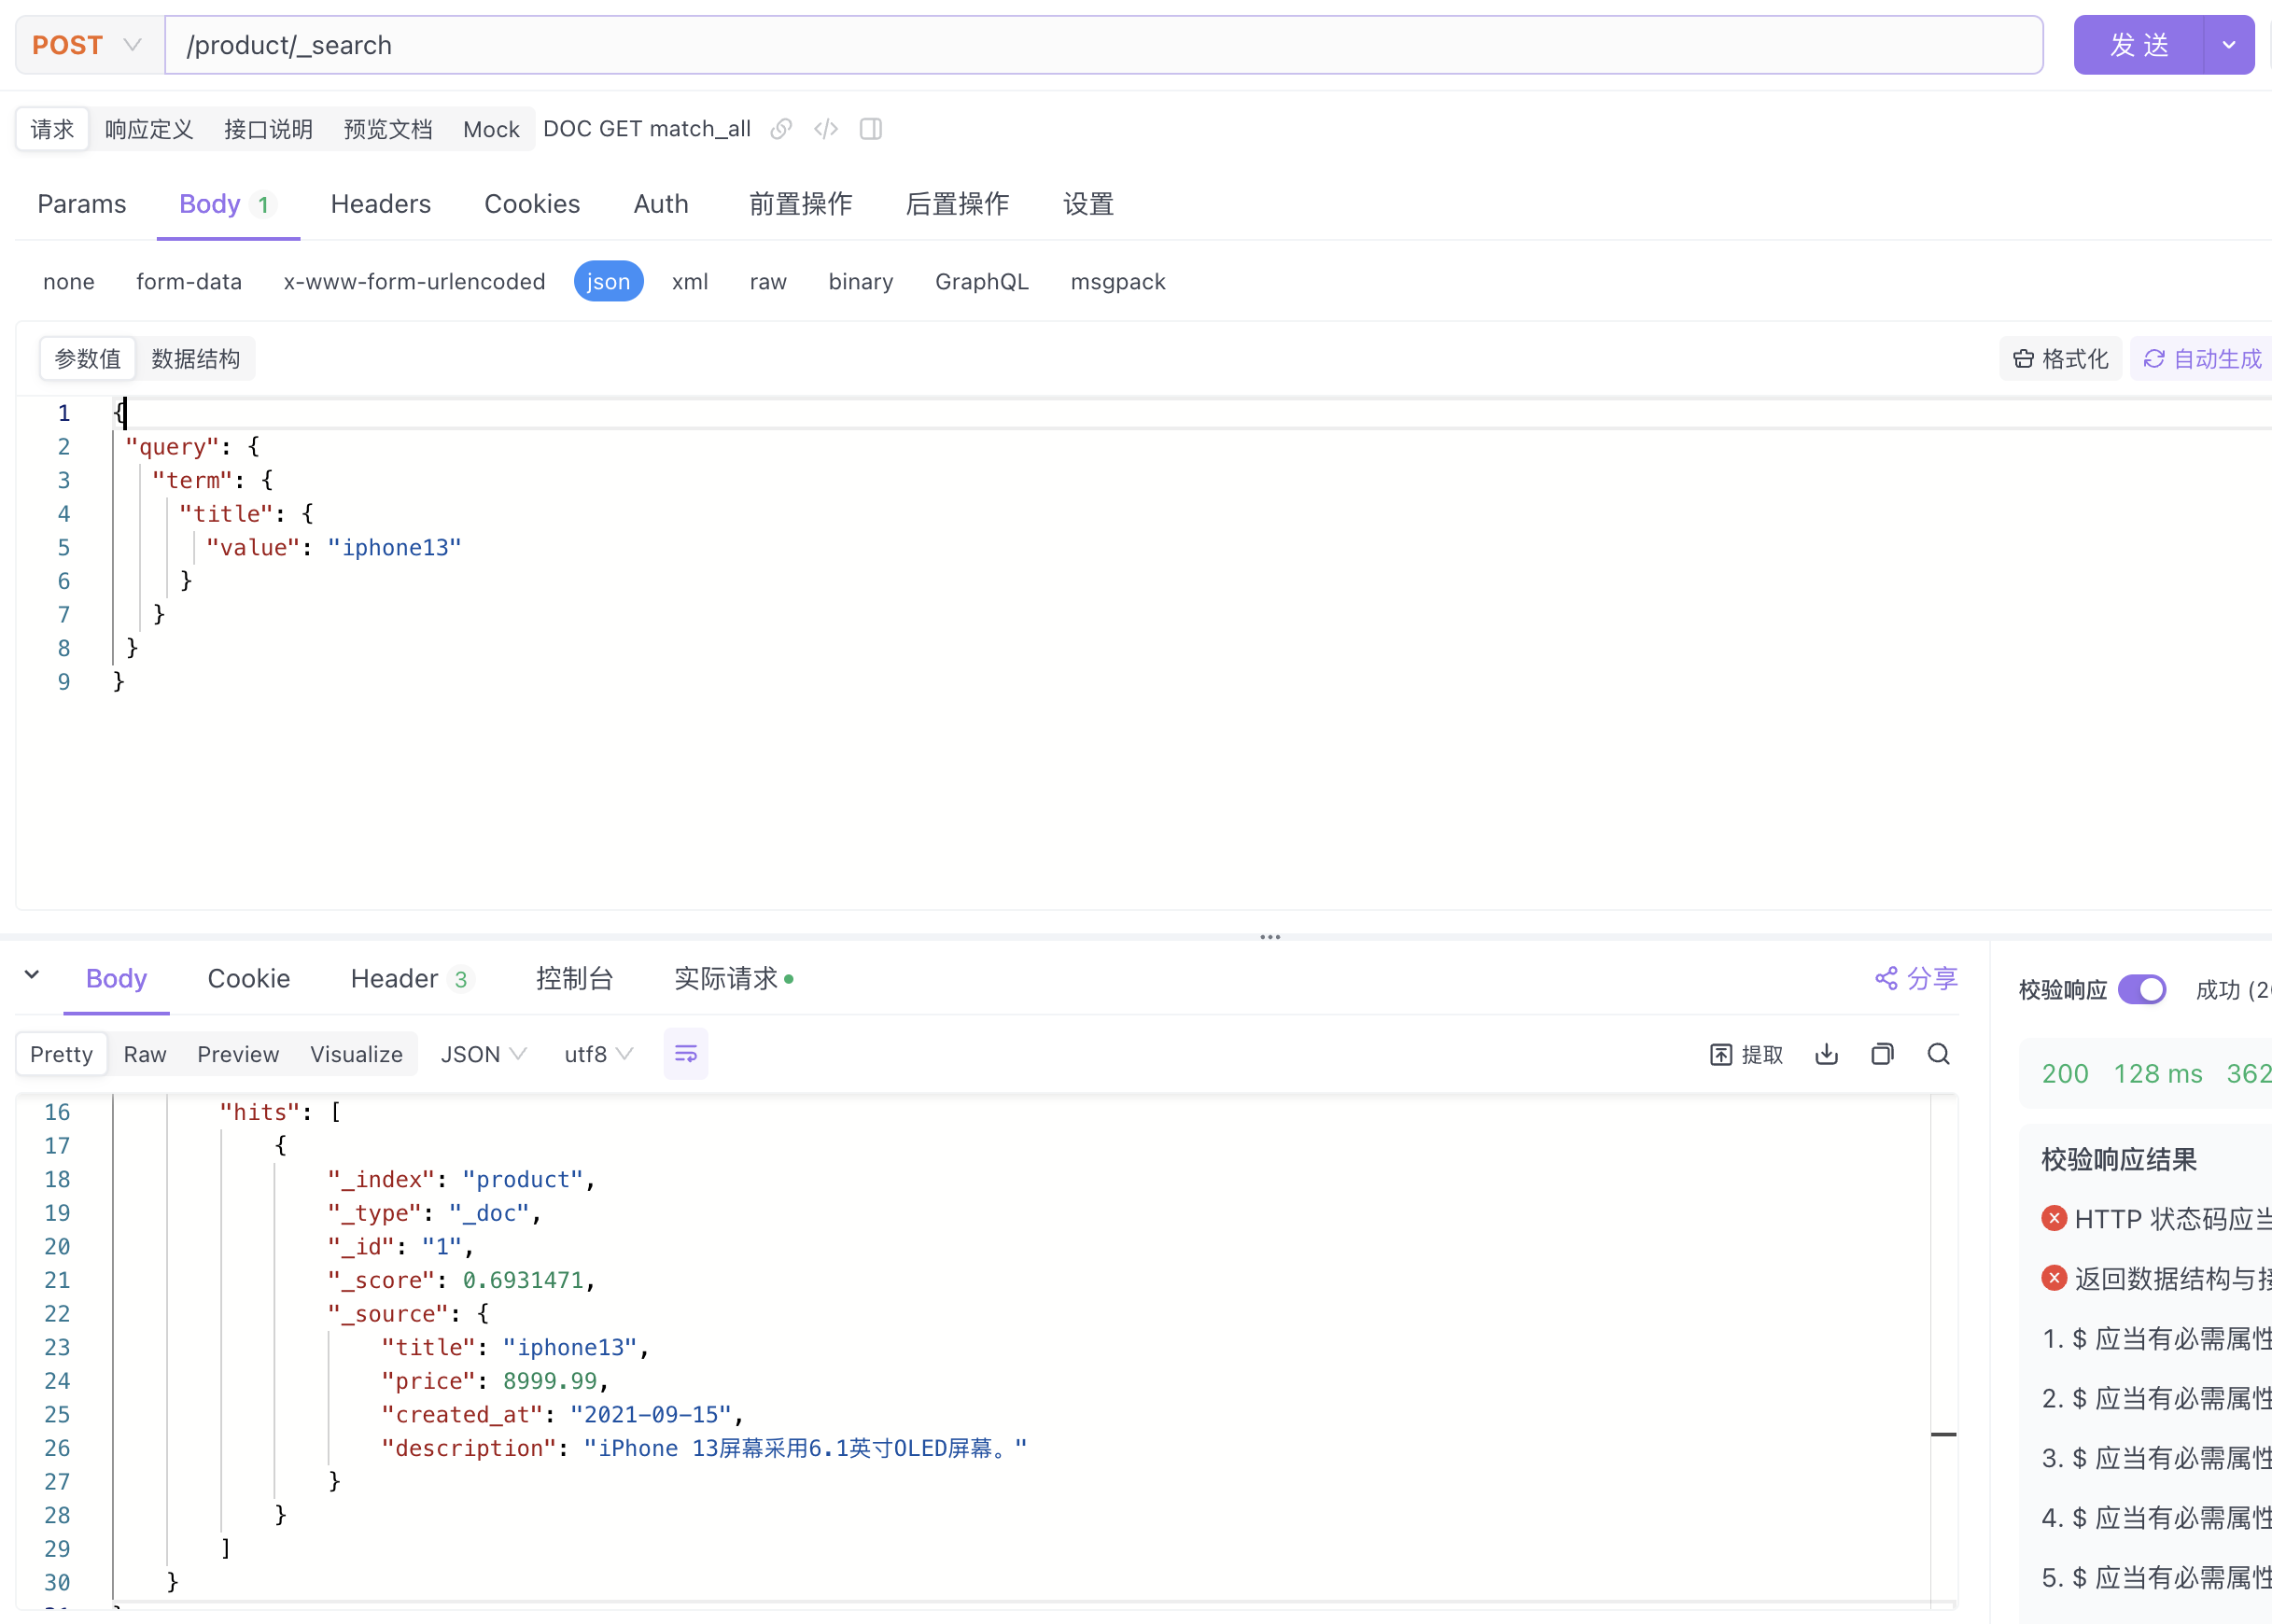
Task: Click the 格式化 format button
Action: [x=2061, y=359]
